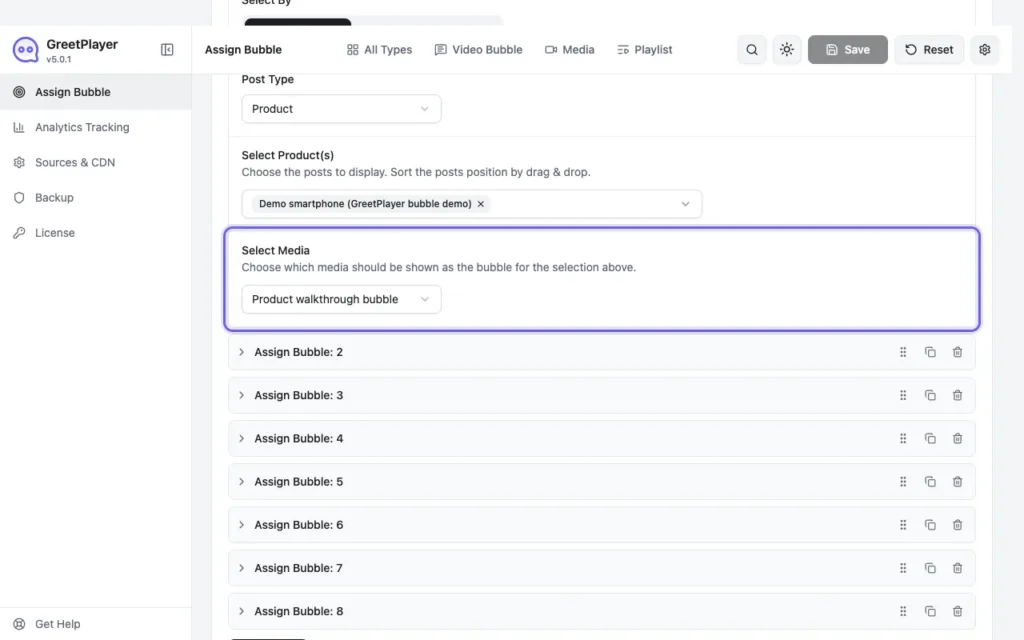Viewport: 1024px width, 640px height.
Task: Click the GreetPlayer logo icon
Action: [x=25, y=50]
